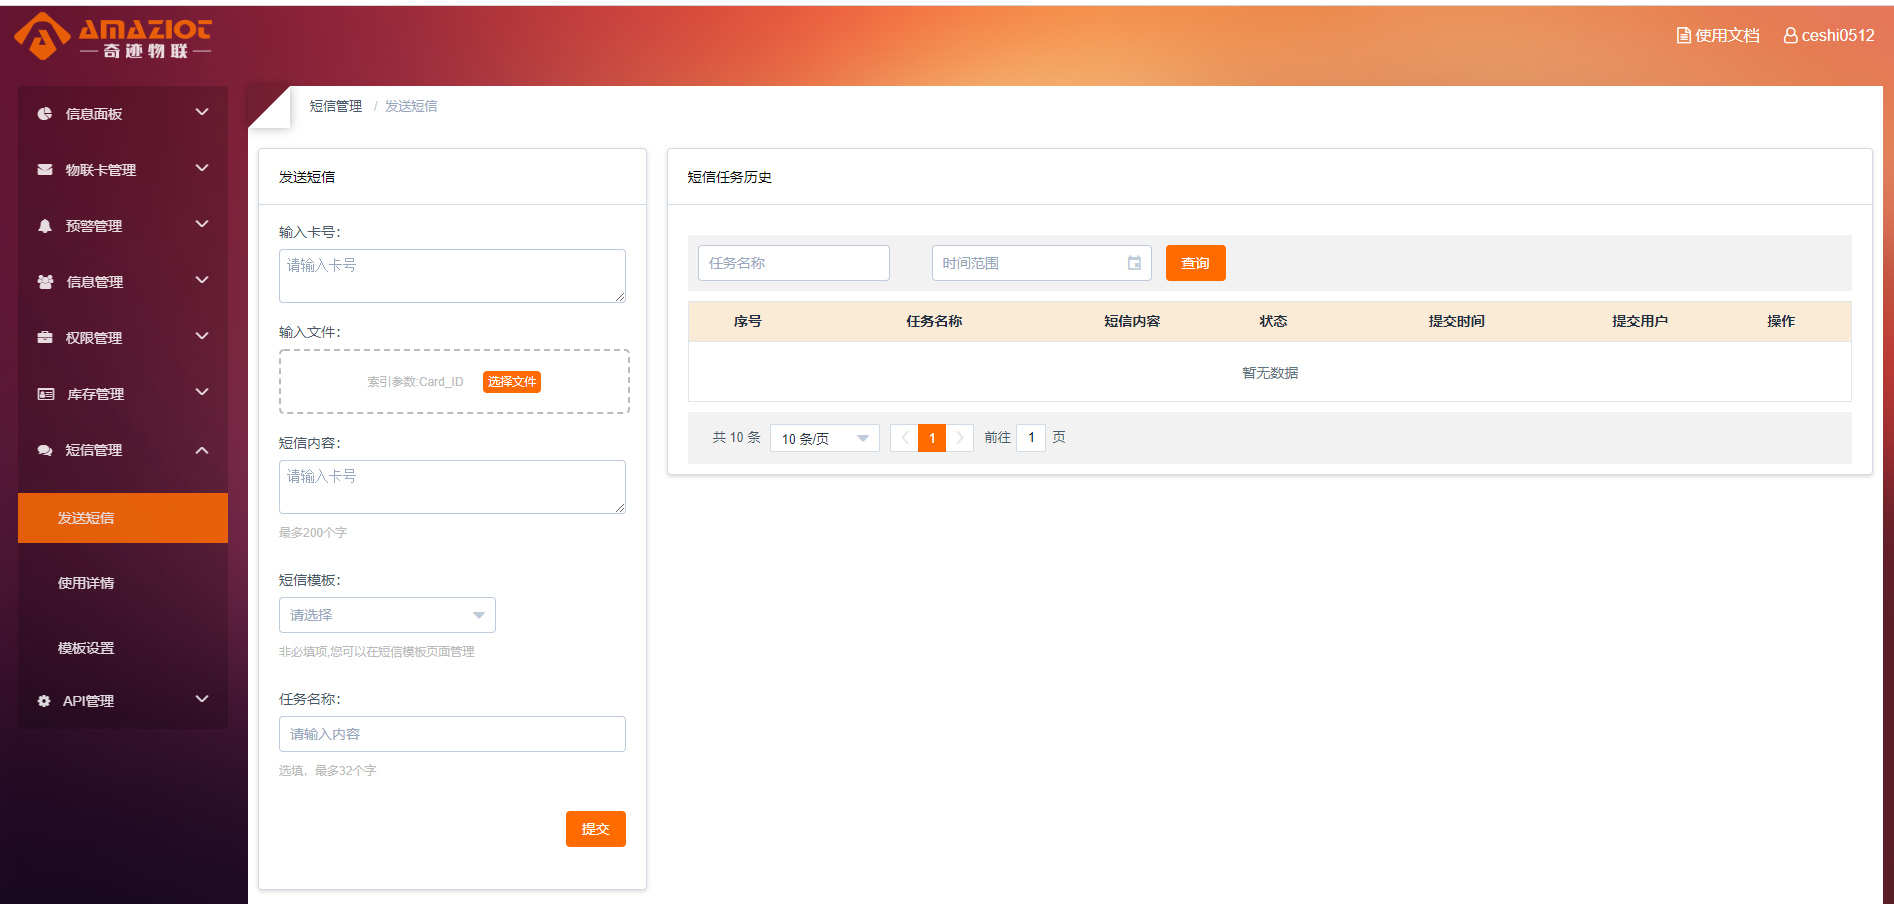Open the 信息面板 menu
Screen dimensions: 1894x904
point(123,114)
